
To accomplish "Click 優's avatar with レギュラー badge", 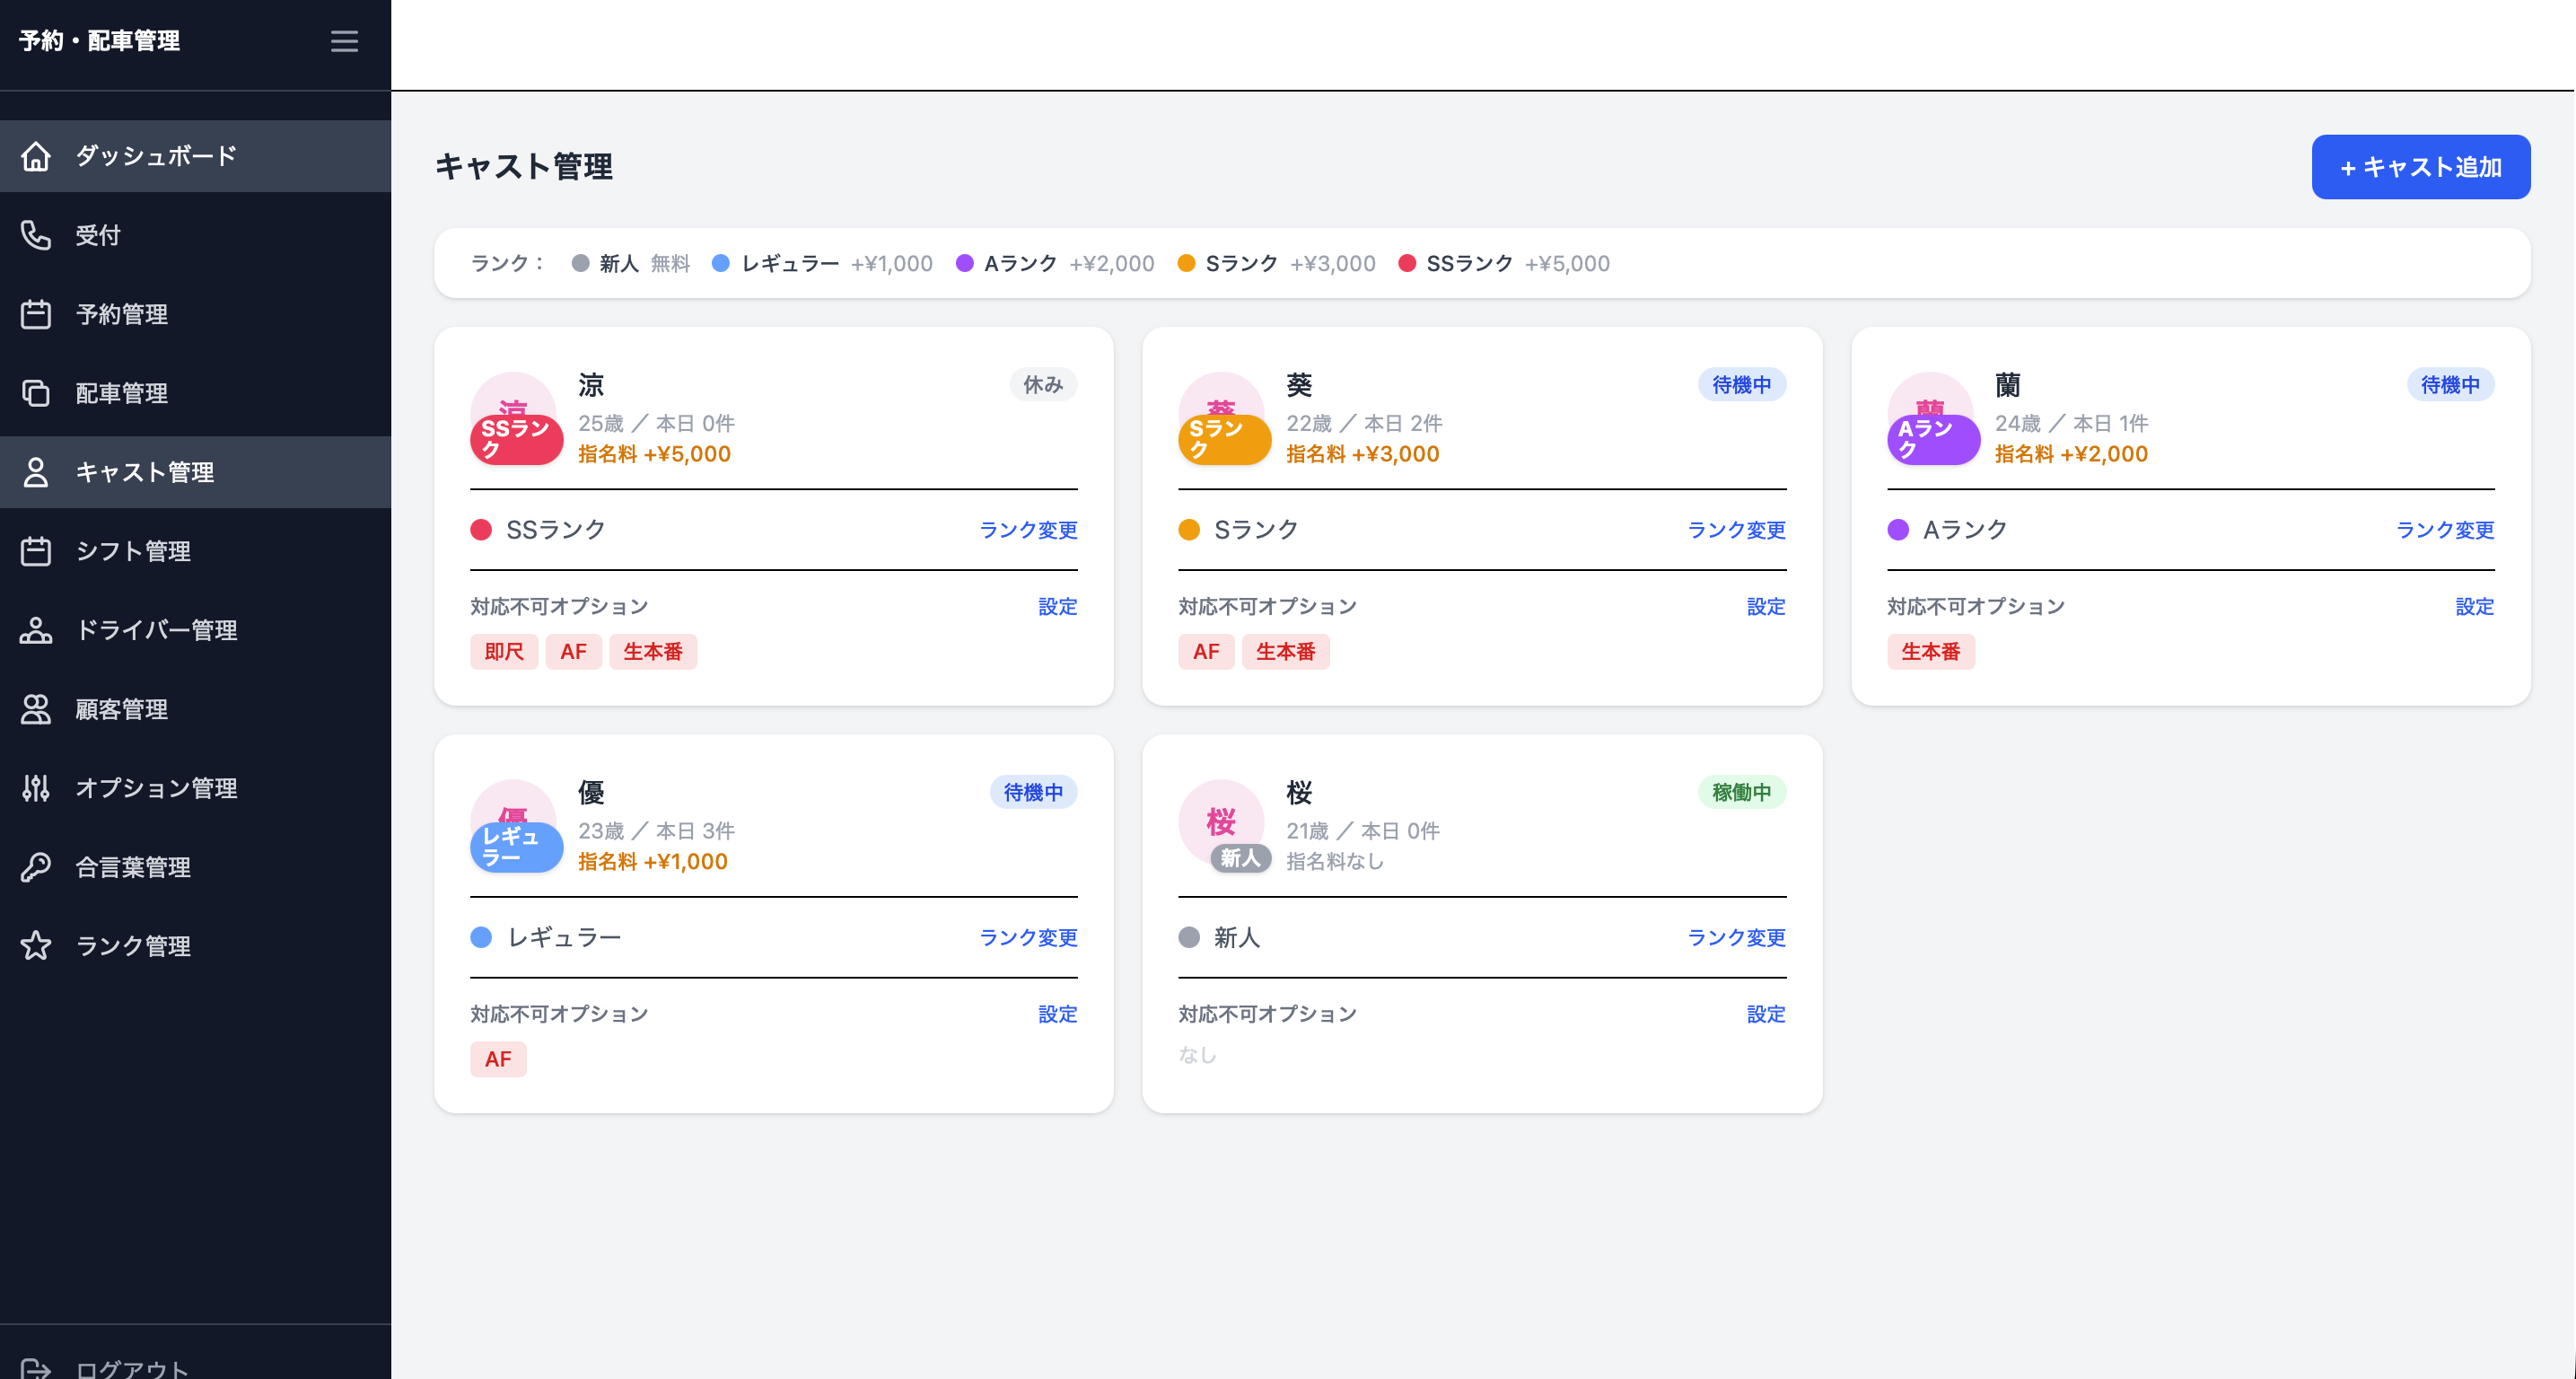I will (516, 825).
